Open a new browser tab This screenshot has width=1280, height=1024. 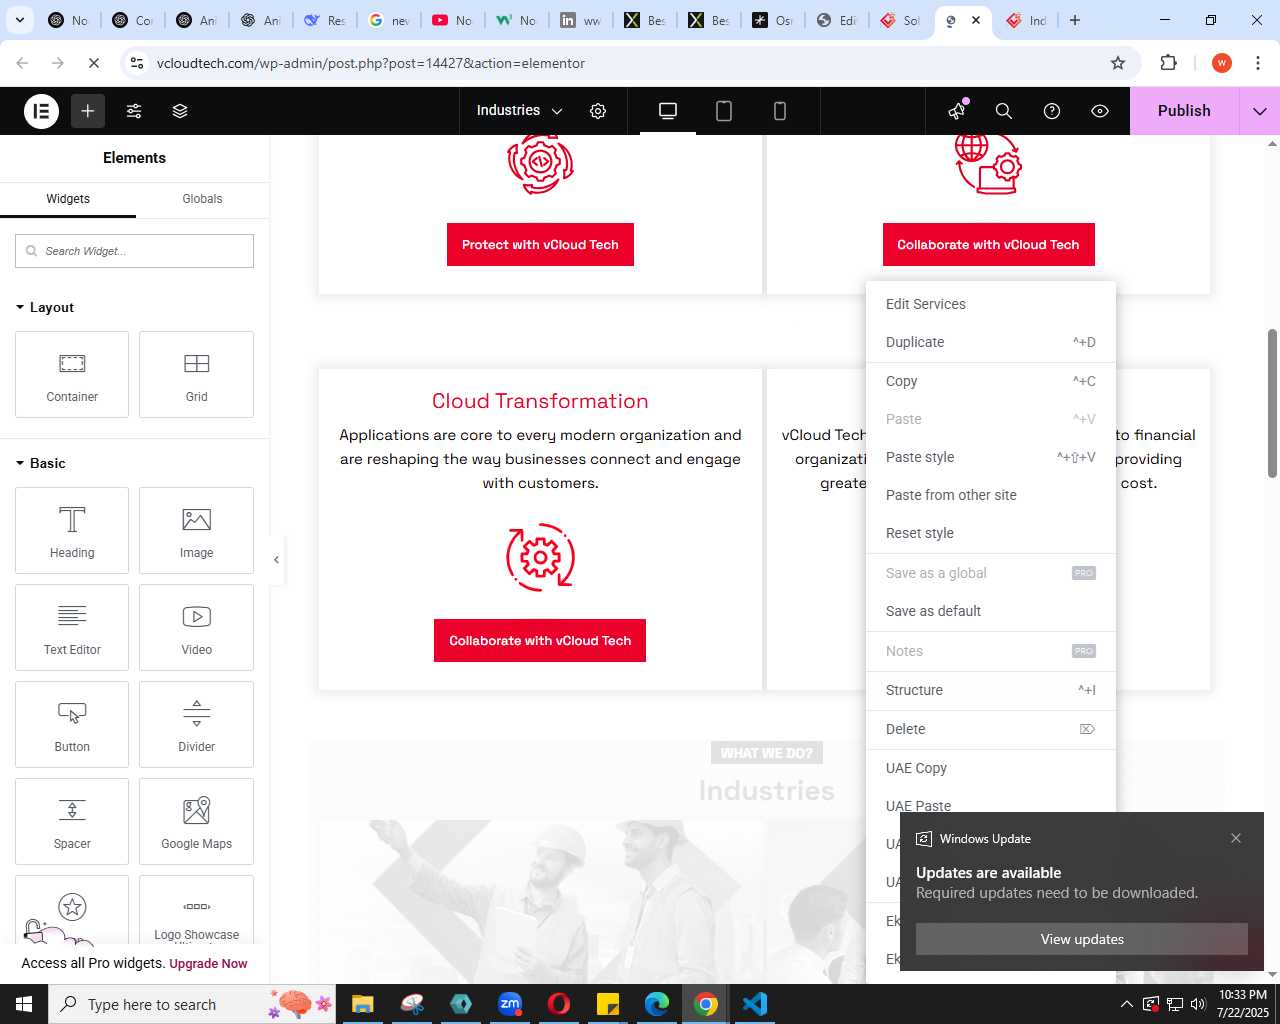pyautogui.click(x=1075, y=20)
